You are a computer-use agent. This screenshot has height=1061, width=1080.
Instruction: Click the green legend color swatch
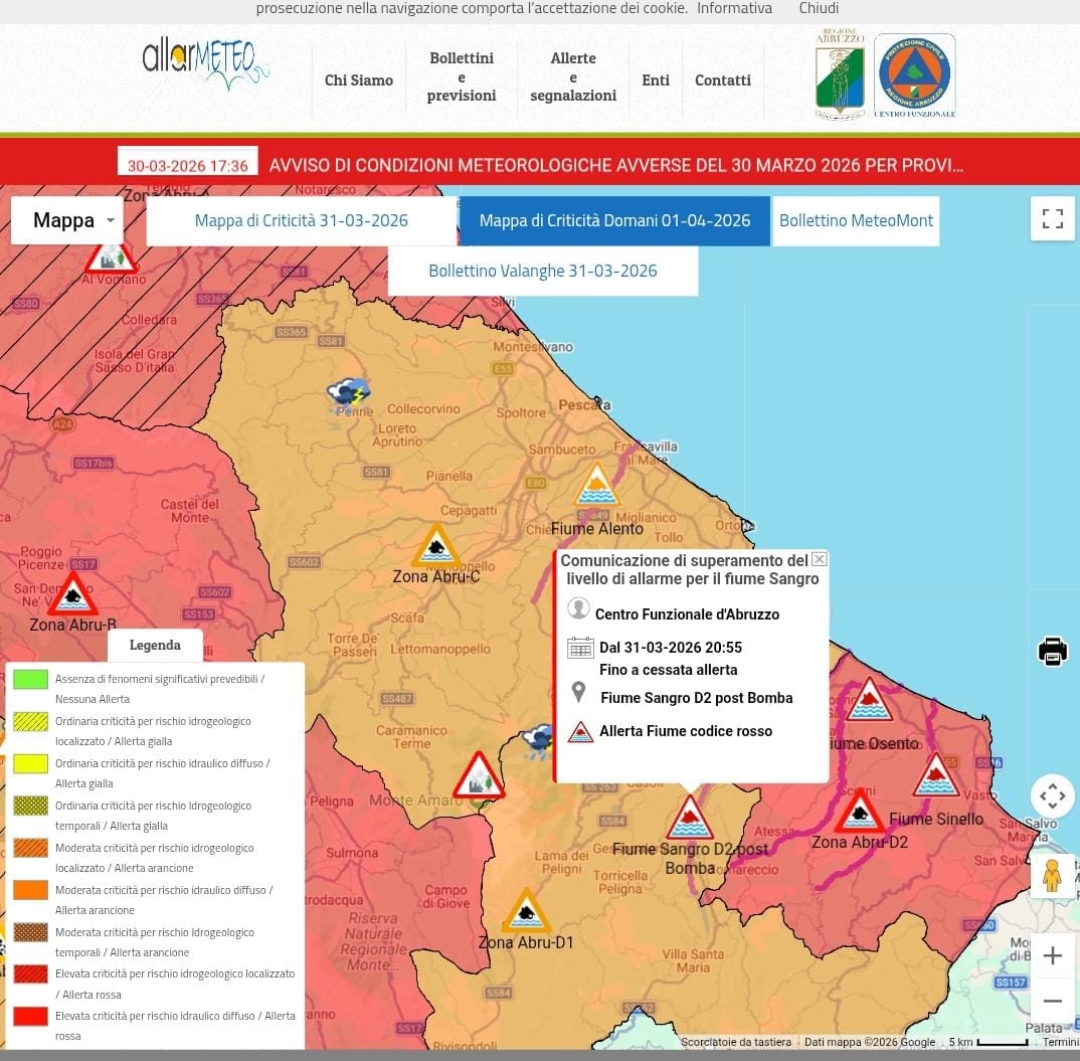point(30,679)
